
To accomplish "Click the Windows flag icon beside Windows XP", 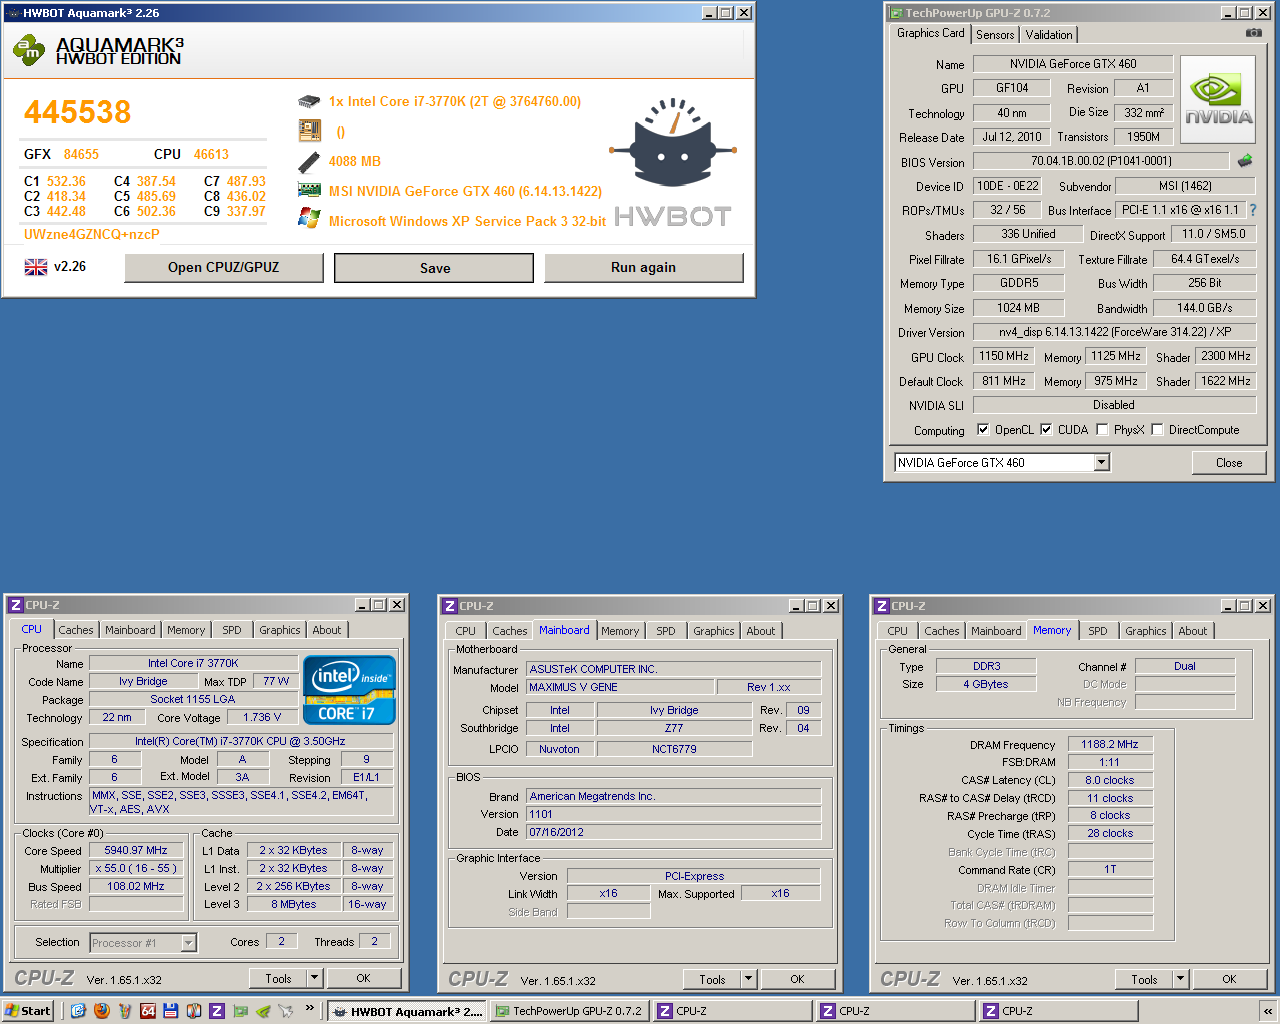I will [309, 219].
